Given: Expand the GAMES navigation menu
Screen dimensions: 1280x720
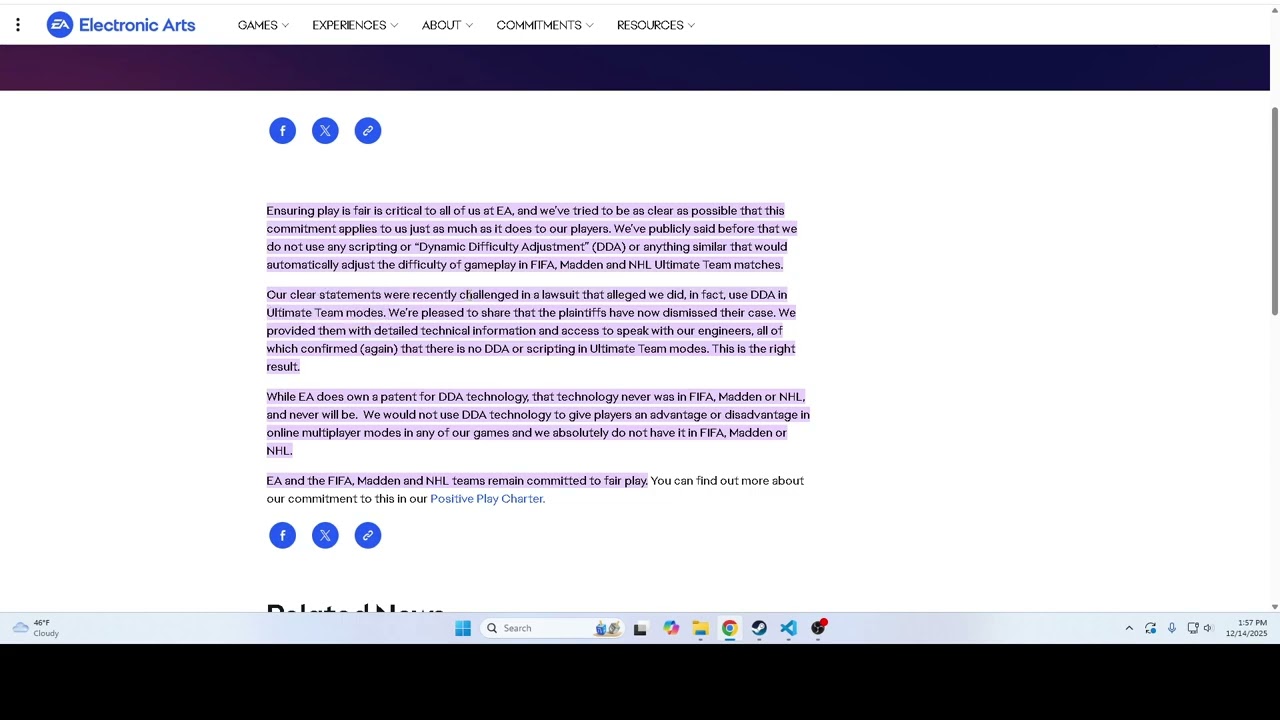Looking at the screenshot, I should [263, 25].
